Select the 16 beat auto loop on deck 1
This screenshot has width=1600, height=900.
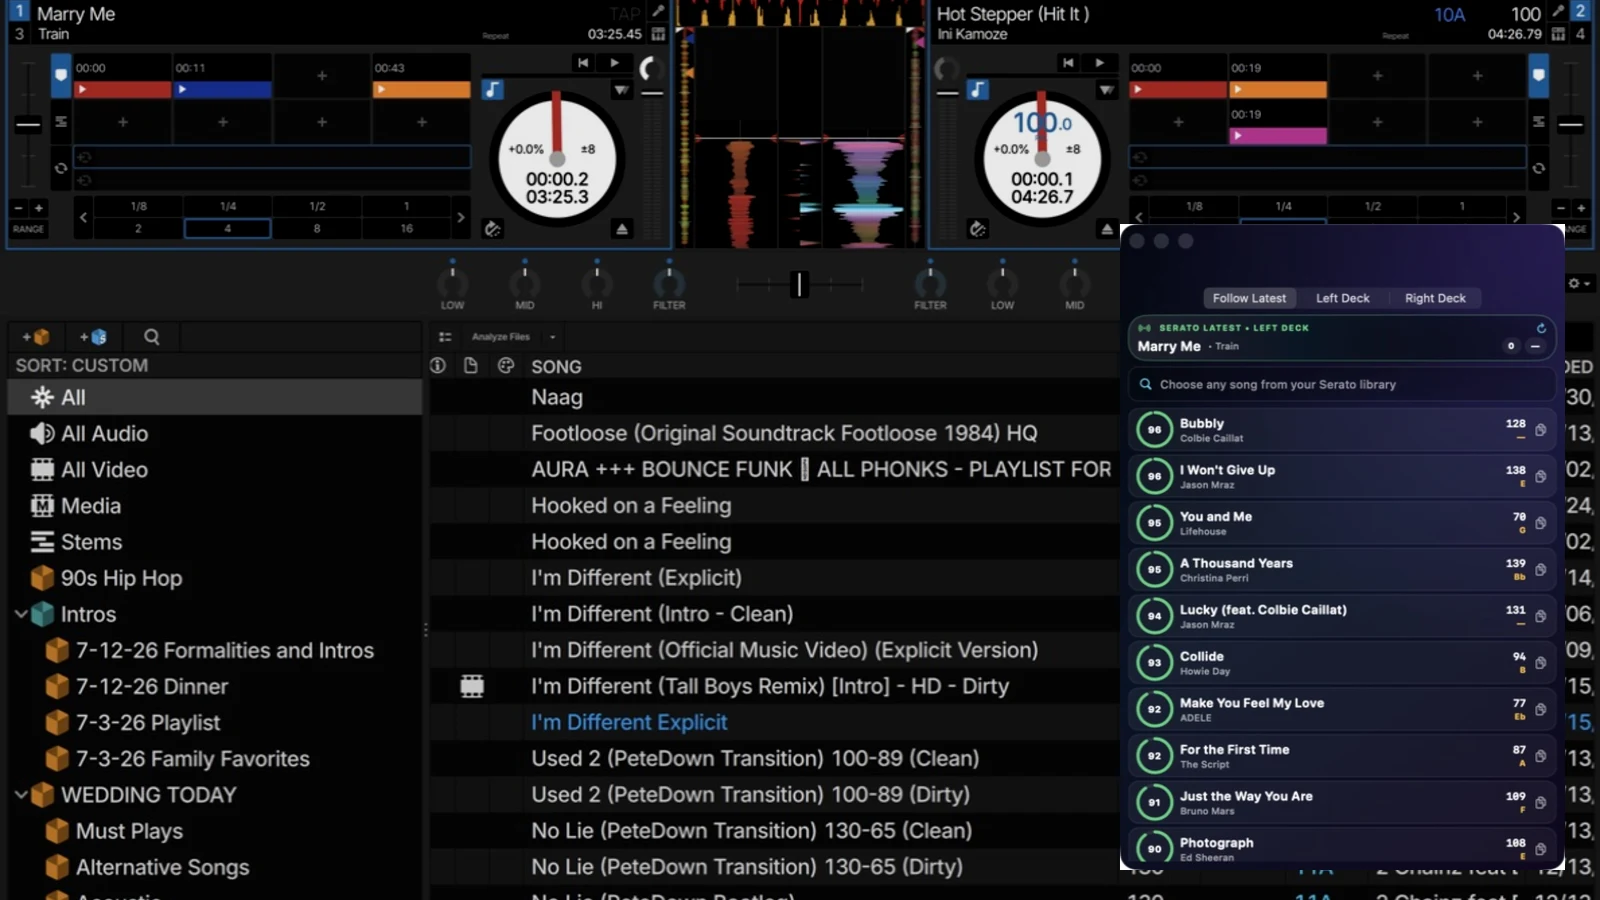pos(406,228)
